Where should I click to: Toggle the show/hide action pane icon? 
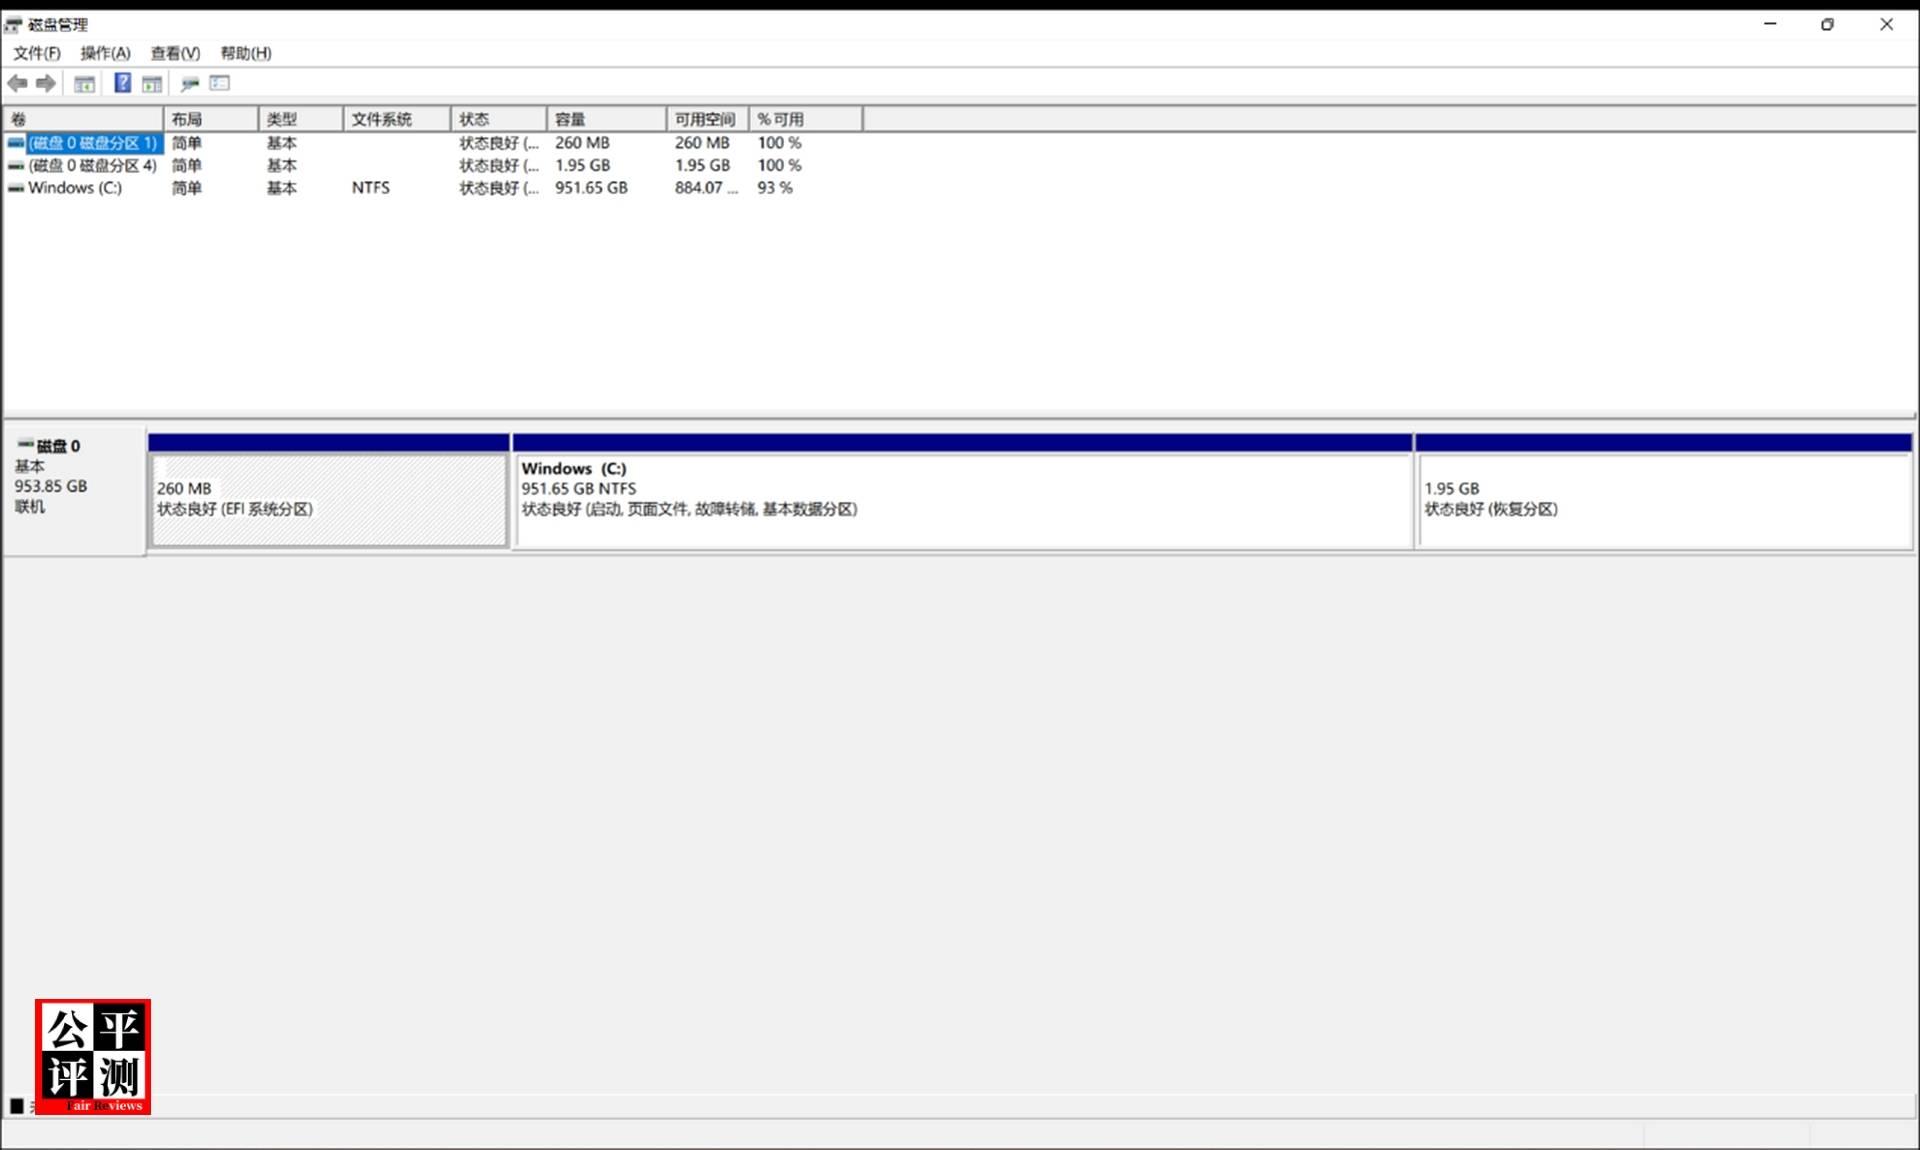[x=152, y=83]
